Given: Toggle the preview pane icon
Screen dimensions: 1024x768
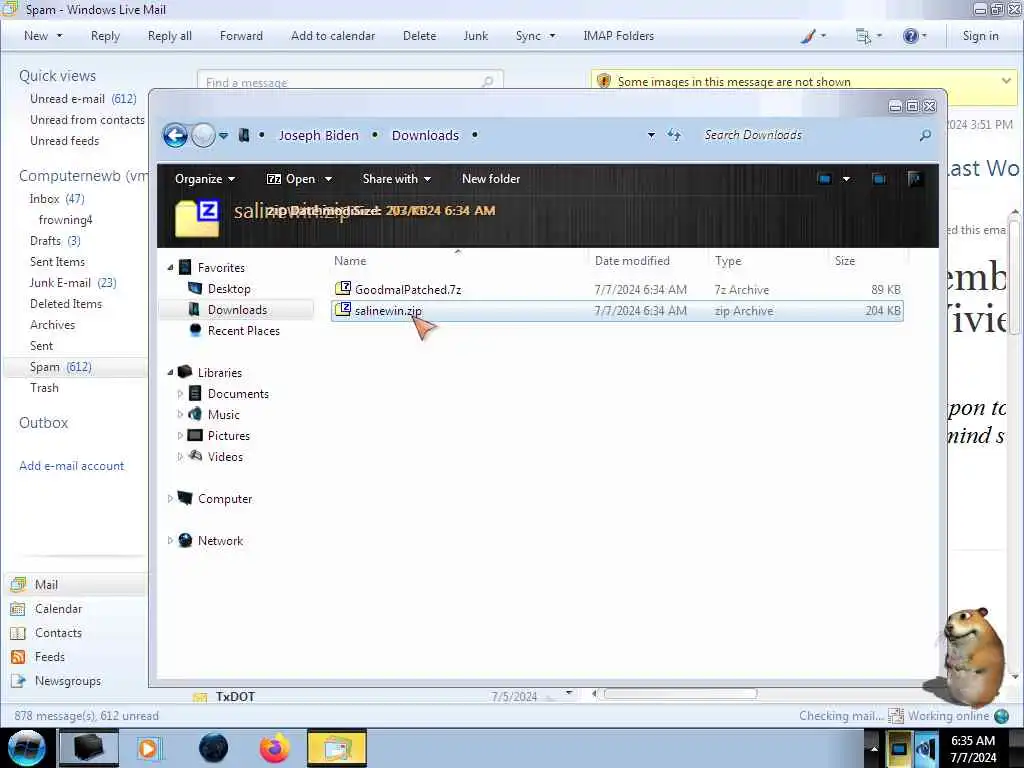Looking at the screenshot, I should tap(879, 179).
